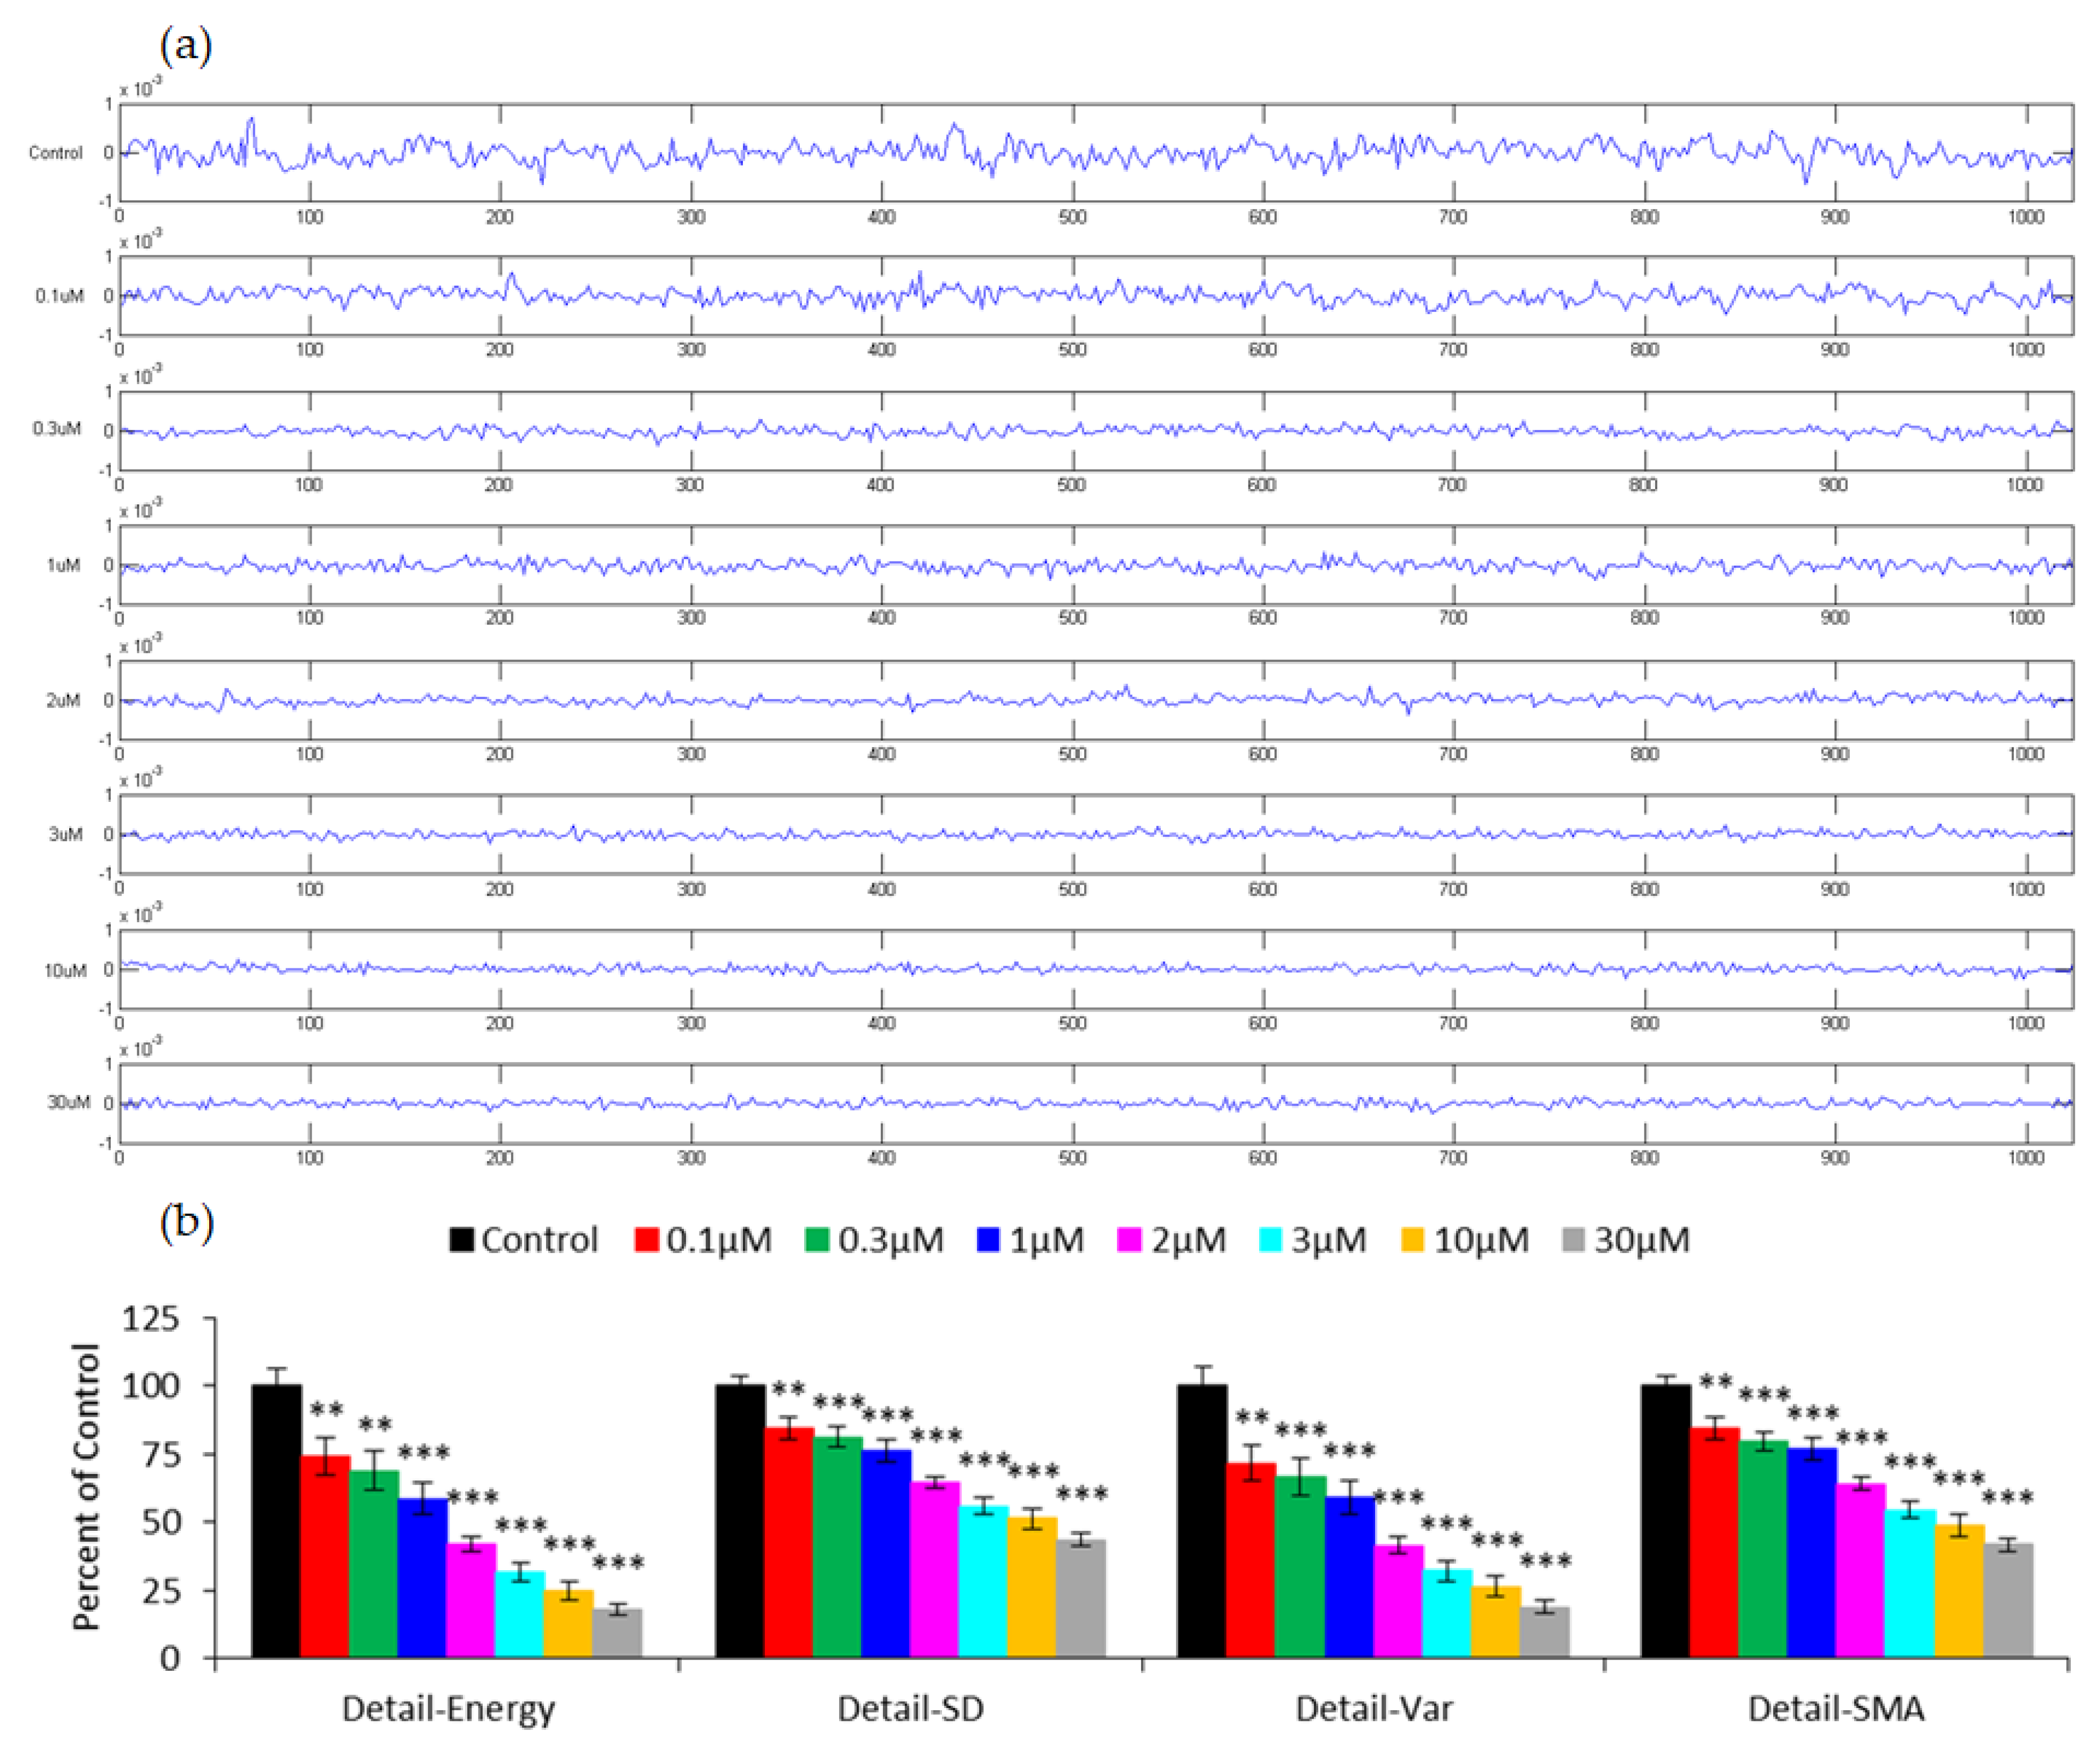Screen dimensions: 2100x1741
Task: Click the Detail-SD axis label
Action: point(910,1709)
